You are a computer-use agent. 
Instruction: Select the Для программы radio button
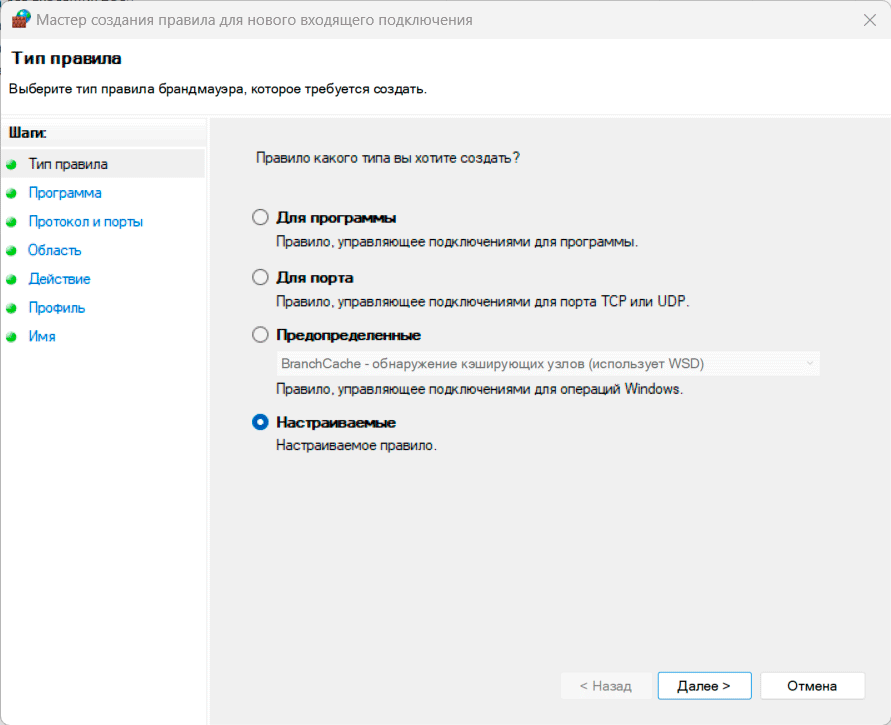pos(261,218)
